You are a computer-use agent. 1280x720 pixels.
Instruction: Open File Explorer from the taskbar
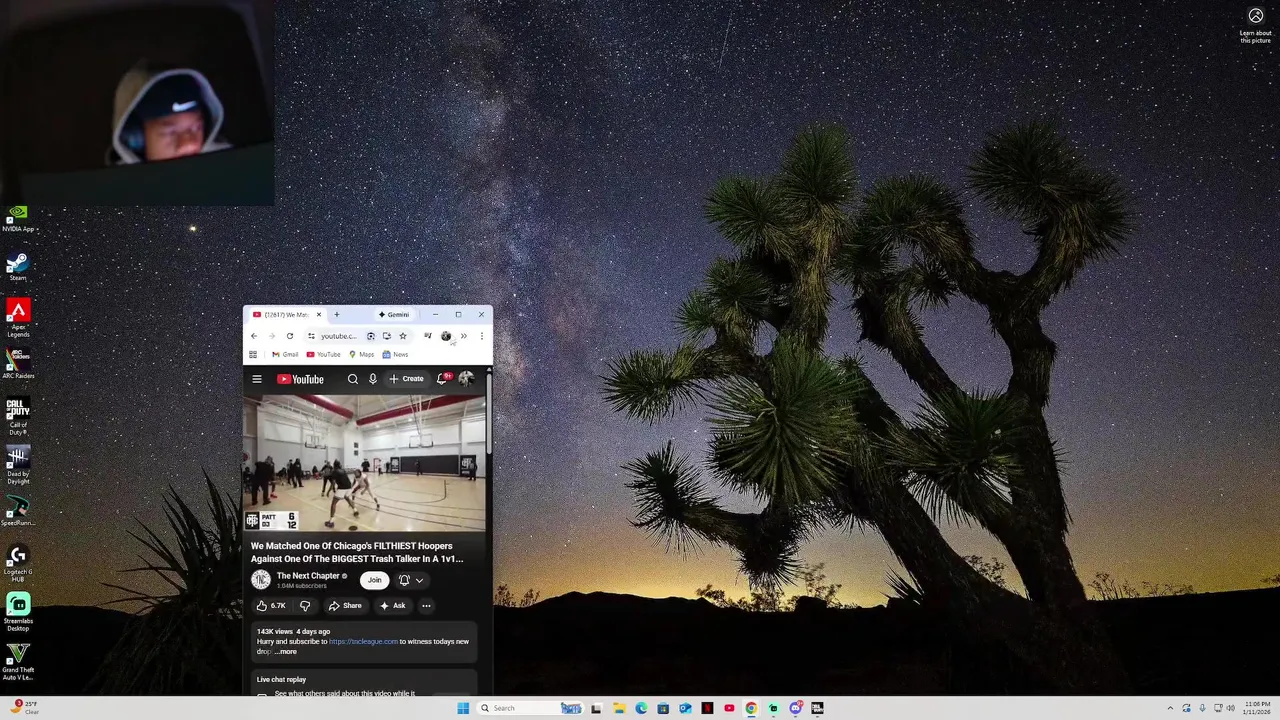coord(619,708)
